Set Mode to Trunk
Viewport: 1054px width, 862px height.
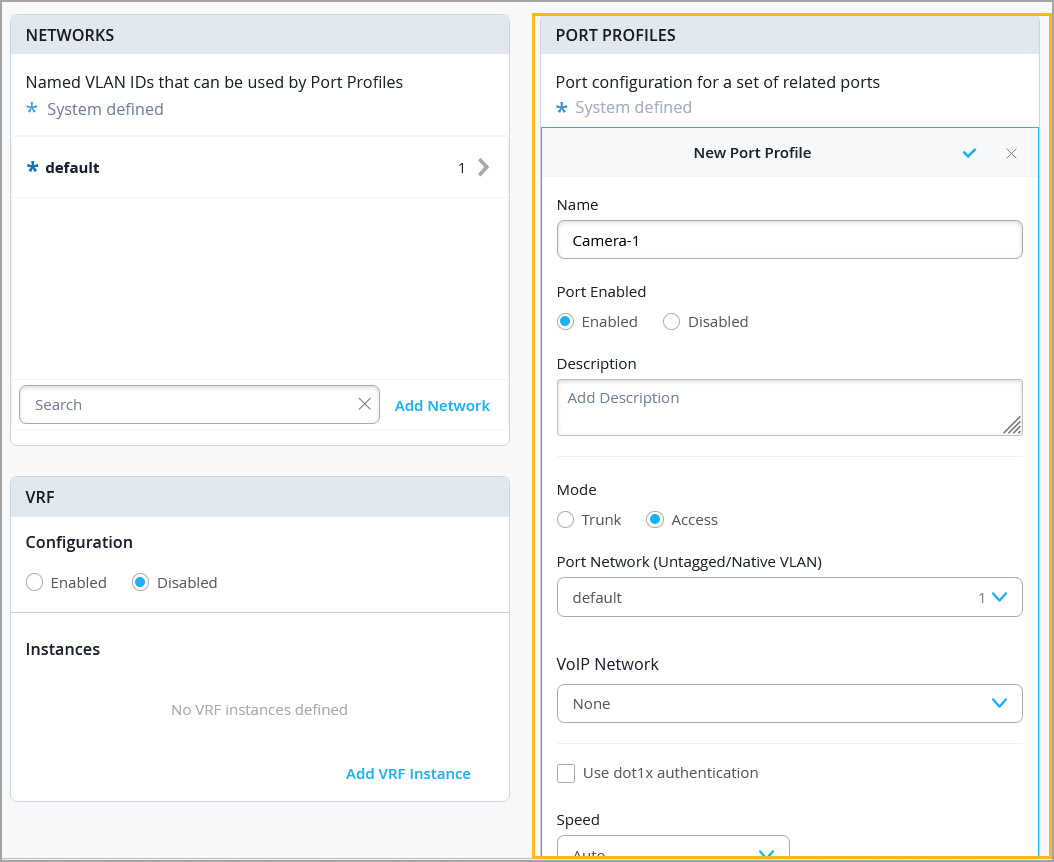[x=566, y=520]
